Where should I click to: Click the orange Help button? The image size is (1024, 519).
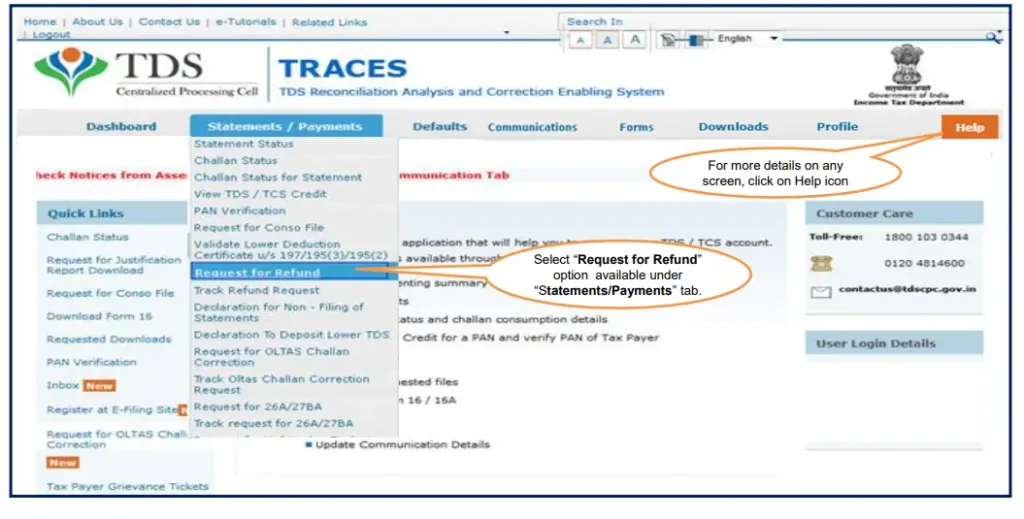pos(970,127)
